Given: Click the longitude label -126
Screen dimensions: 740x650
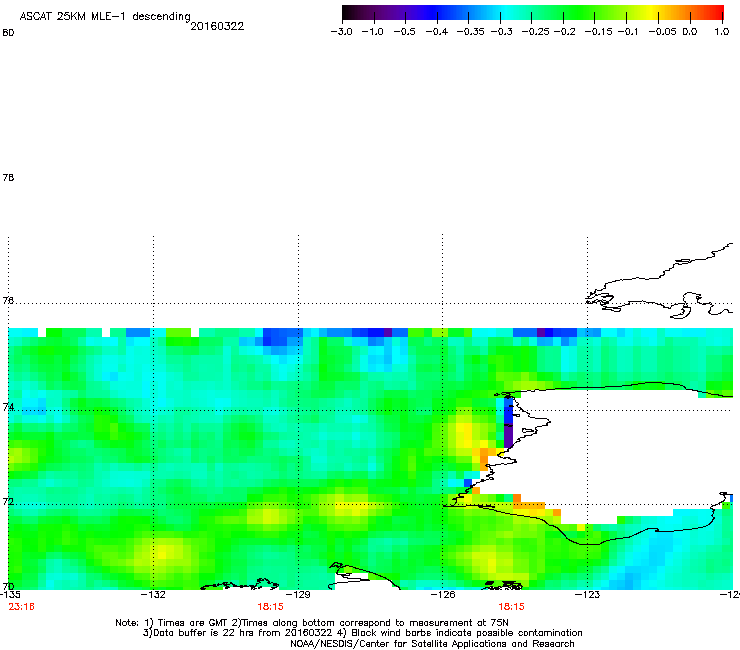Looking at the screenshot, I should [x=443, y=594].
